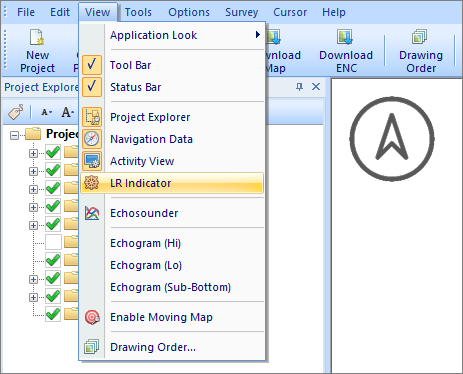Check the empty checkbox in the project tree
463x374 pixels.
click(x=53, y=242)
